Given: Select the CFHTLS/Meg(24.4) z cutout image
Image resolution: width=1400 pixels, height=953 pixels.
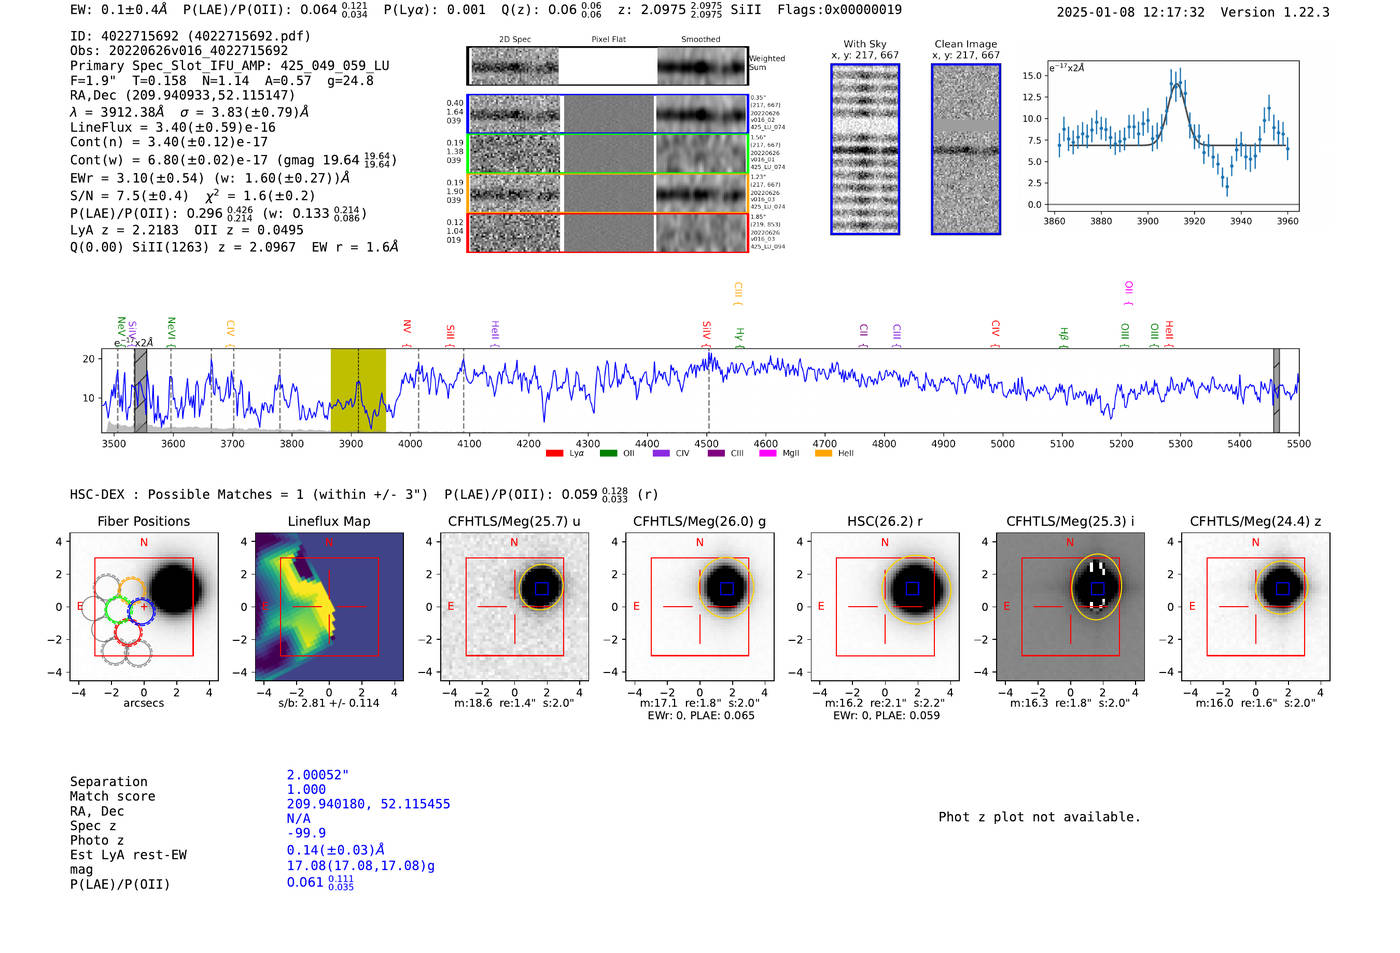Looking at the screenshot, I should tap(1256, 606).
